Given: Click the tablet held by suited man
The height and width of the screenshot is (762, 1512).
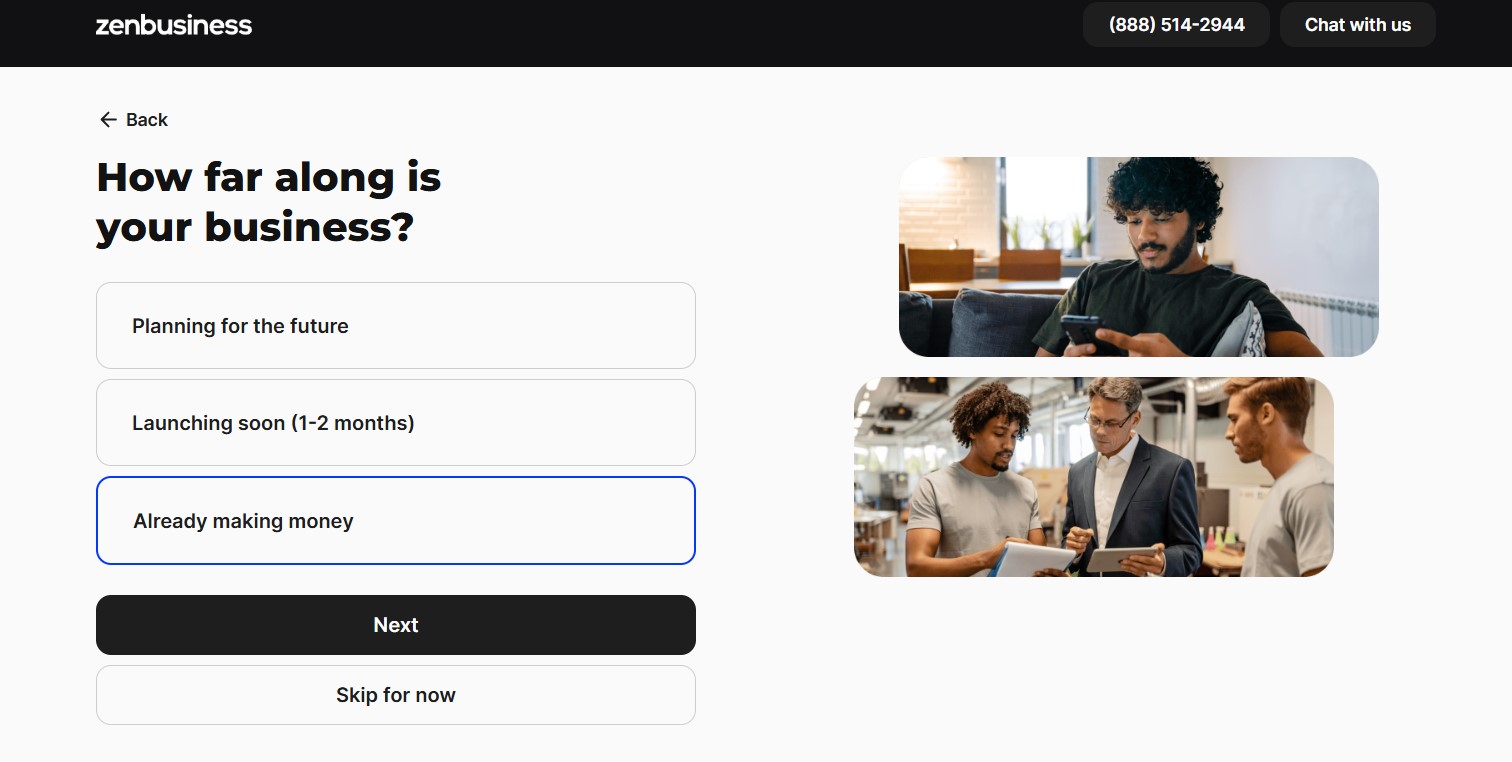Looking at the screenshot, I should pyautogui.click(x=1120, y=560).
